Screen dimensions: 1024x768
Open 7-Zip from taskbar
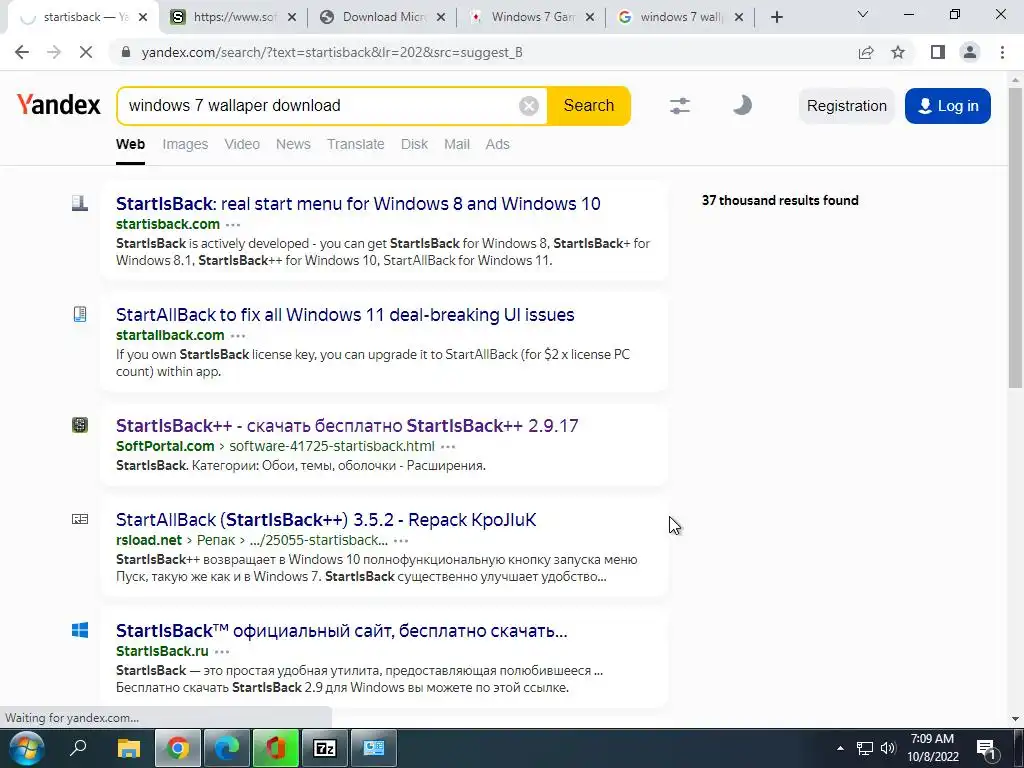coord(325,748)
